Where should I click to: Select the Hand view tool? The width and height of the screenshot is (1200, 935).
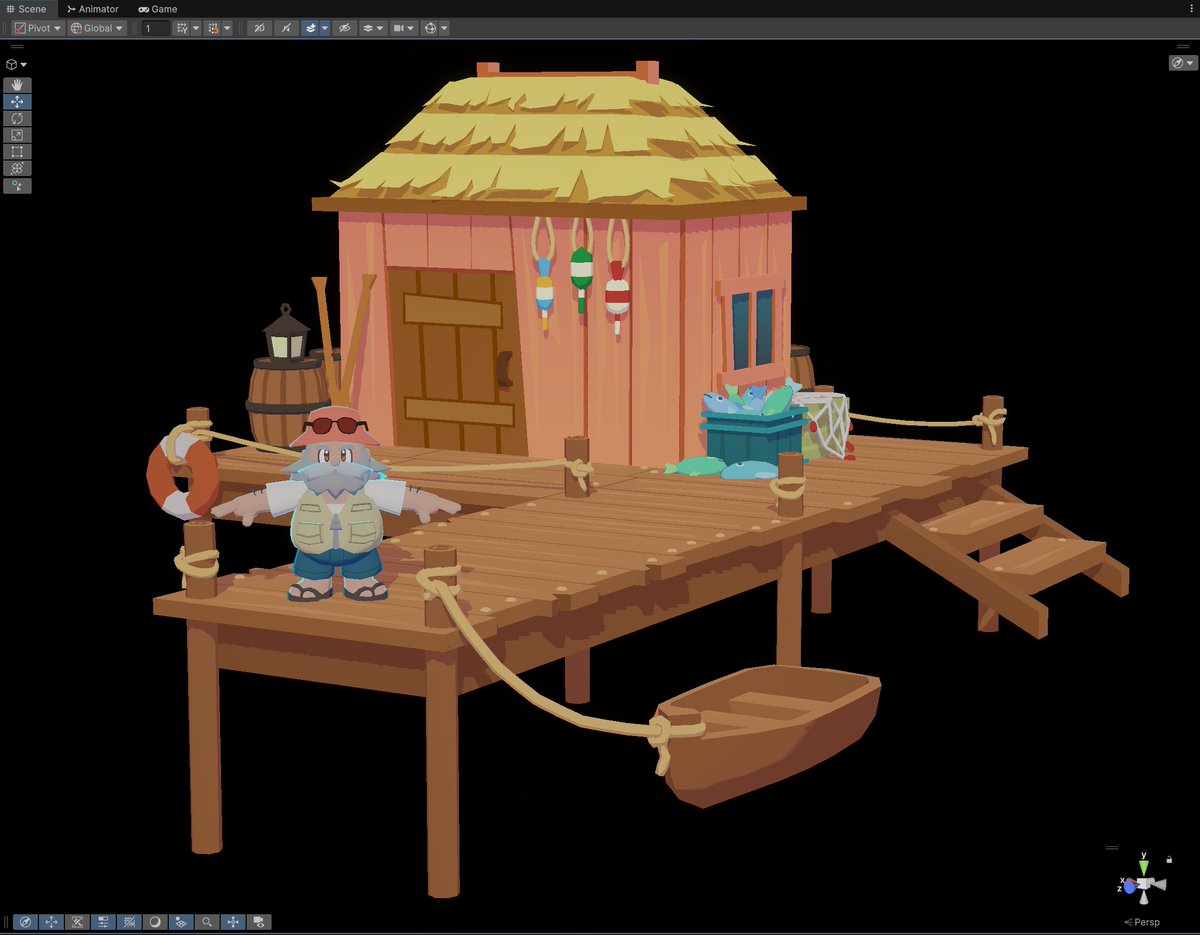pyautogui.click(x=18, y=85)
